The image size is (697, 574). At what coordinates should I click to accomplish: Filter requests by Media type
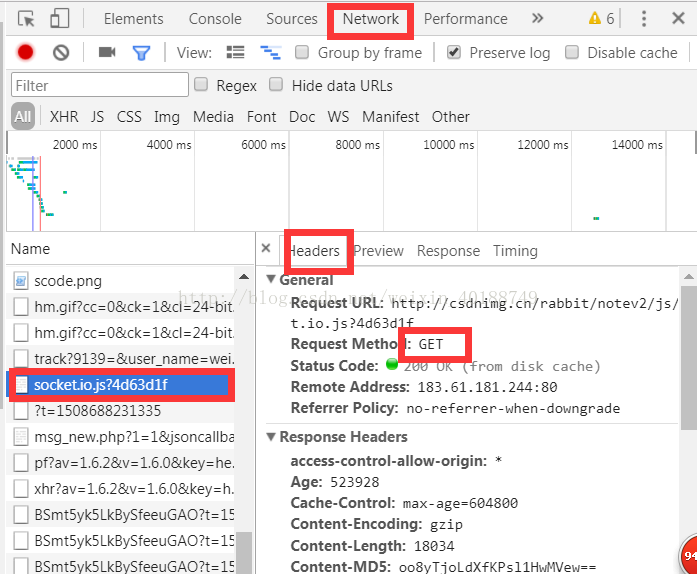click(213, 116)
